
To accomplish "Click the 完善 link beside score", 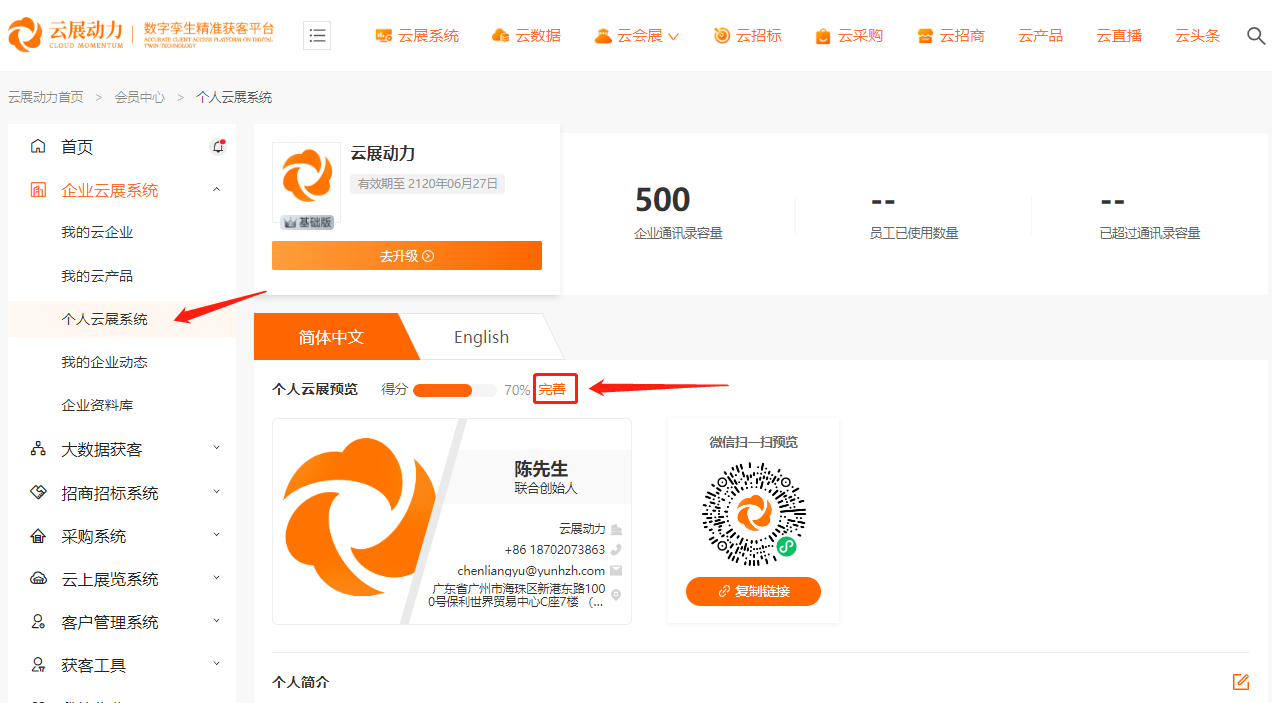I will (x=552, y=389).
